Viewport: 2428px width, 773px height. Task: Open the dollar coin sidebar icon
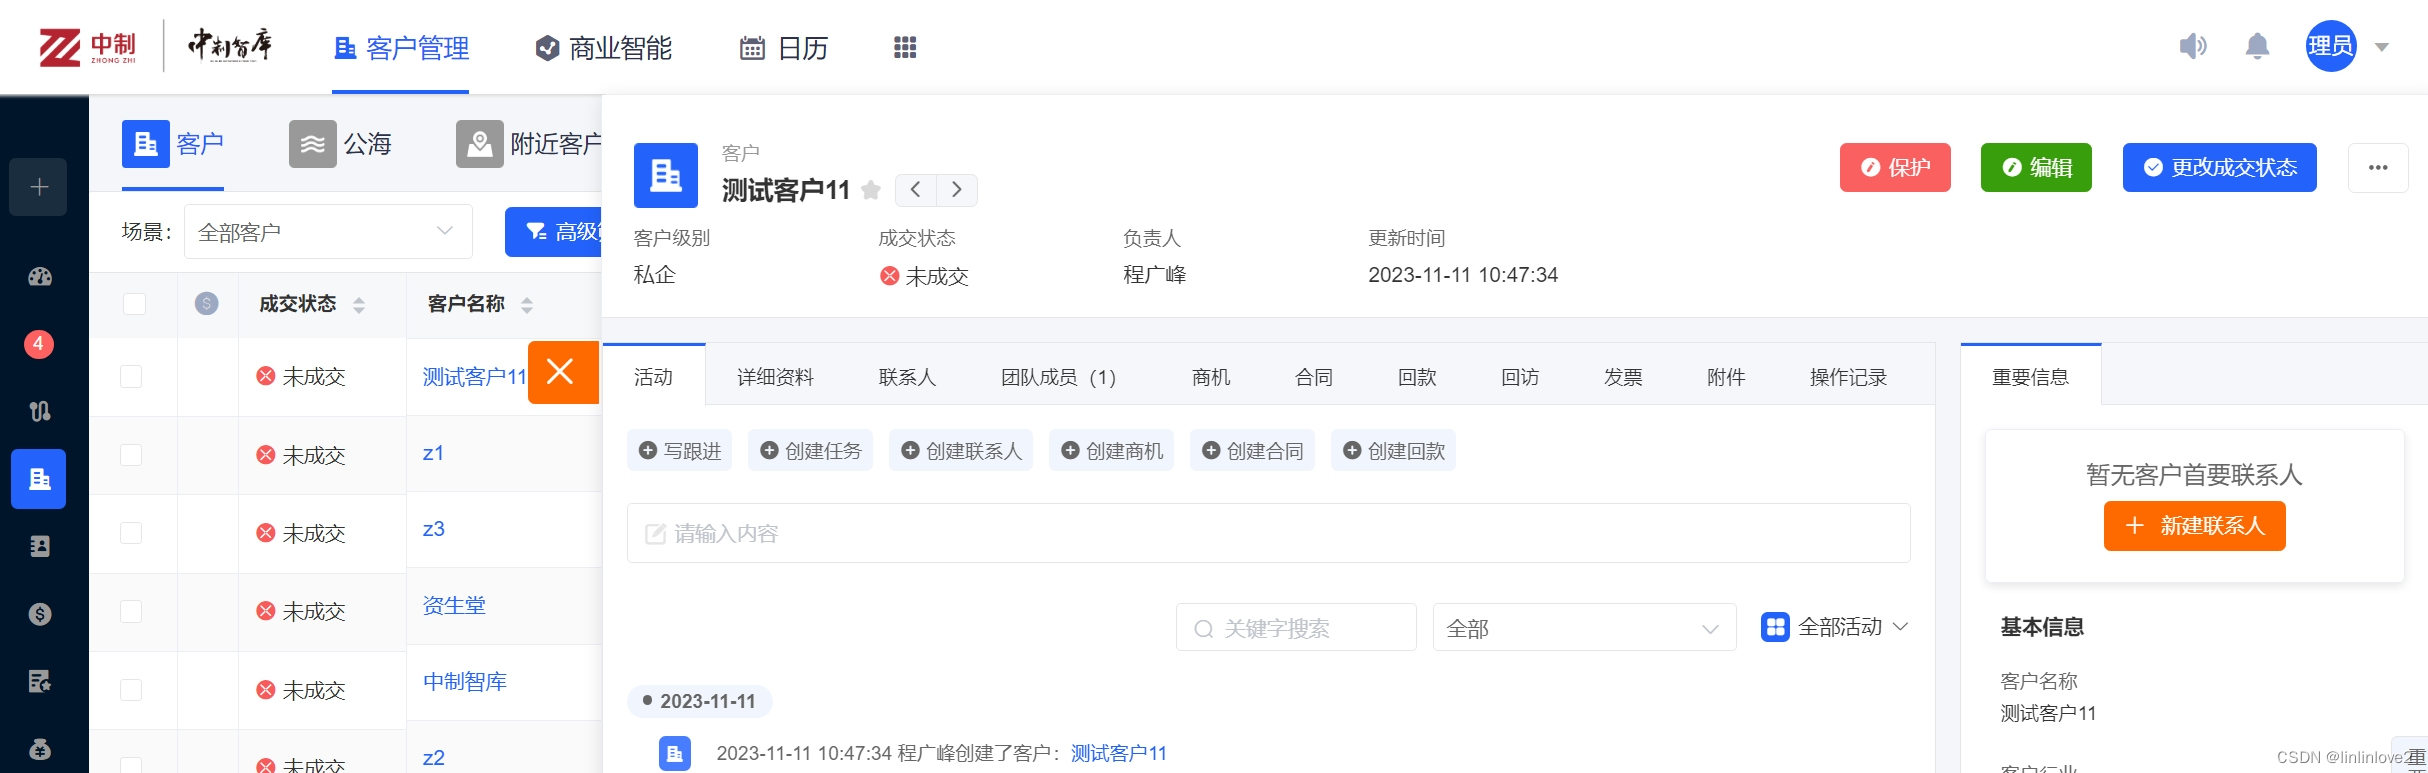point(40,614)
